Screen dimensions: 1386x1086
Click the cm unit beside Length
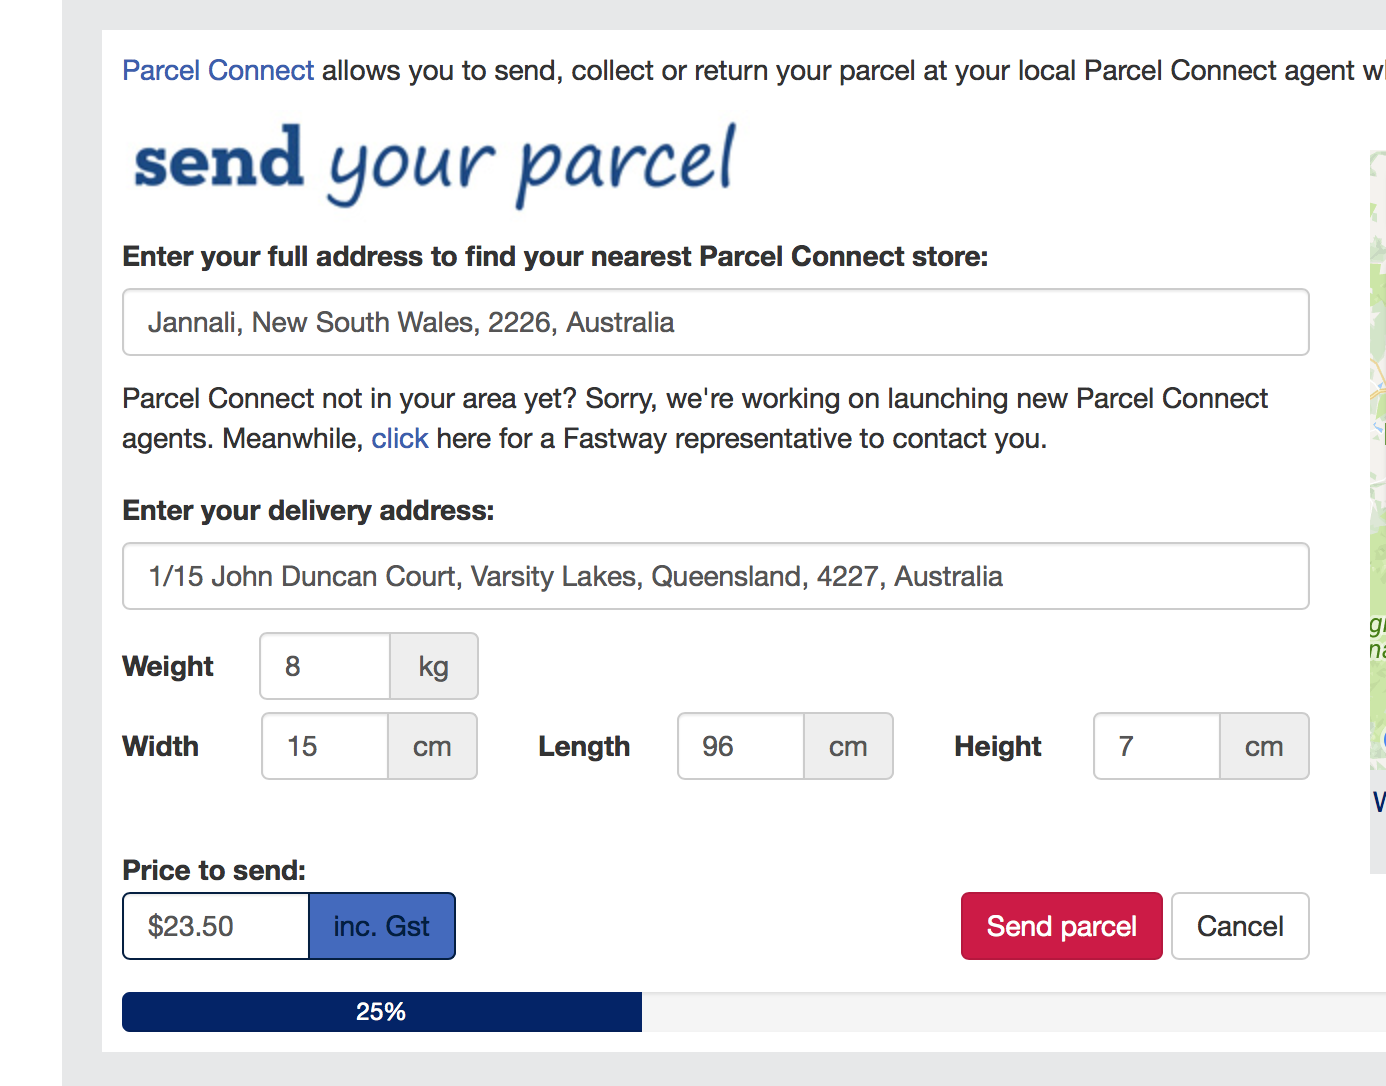click(x=848, y=746)
